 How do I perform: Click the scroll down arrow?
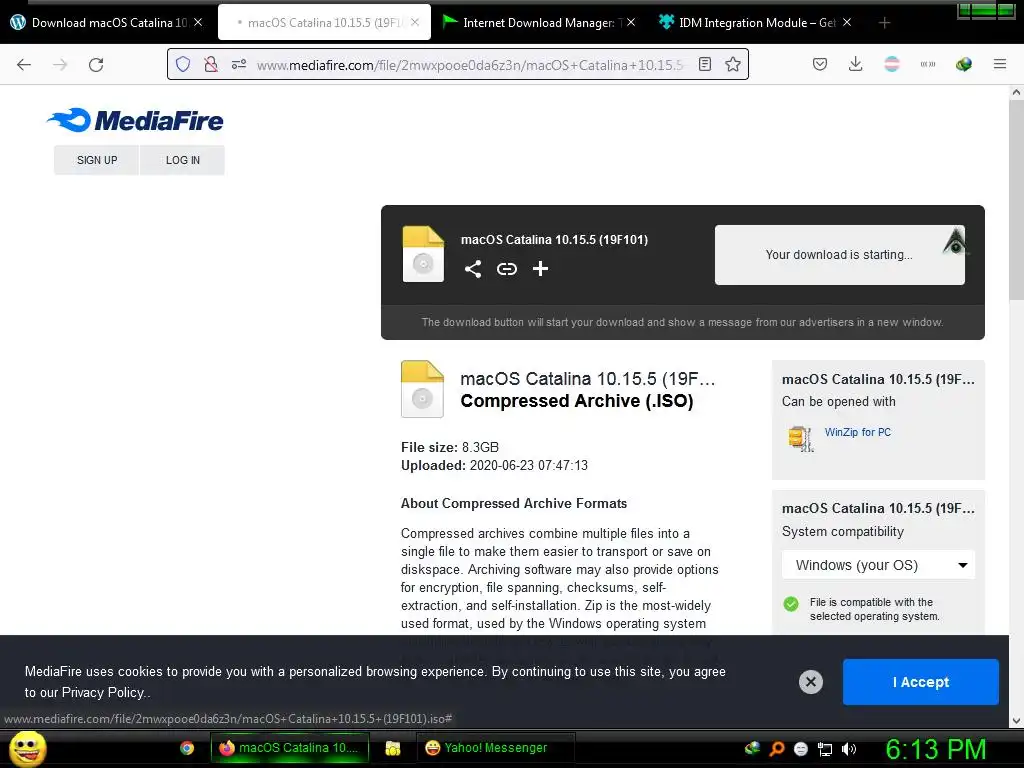pyautogui.click(x=1016, y=721)
